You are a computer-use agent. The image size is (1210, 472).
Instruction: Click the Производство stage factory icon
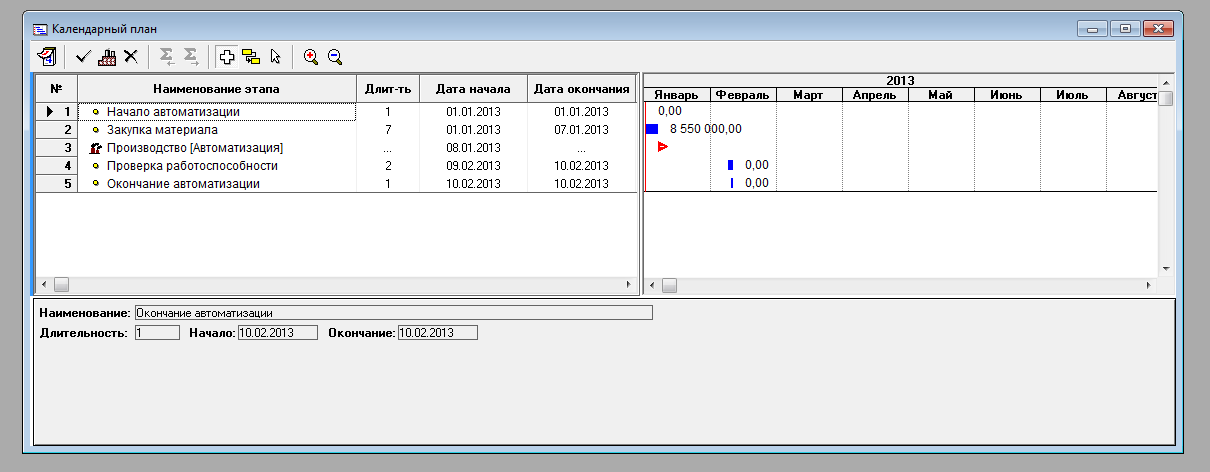click(x=96, y=148)
